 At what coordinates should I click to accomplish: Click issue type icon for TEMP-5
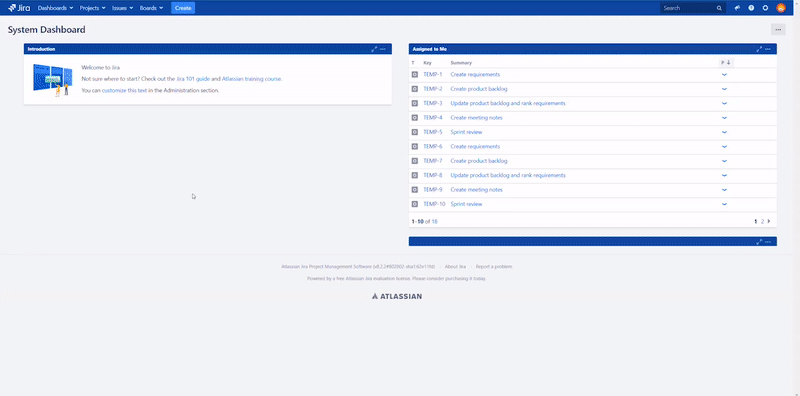(414, 132)
